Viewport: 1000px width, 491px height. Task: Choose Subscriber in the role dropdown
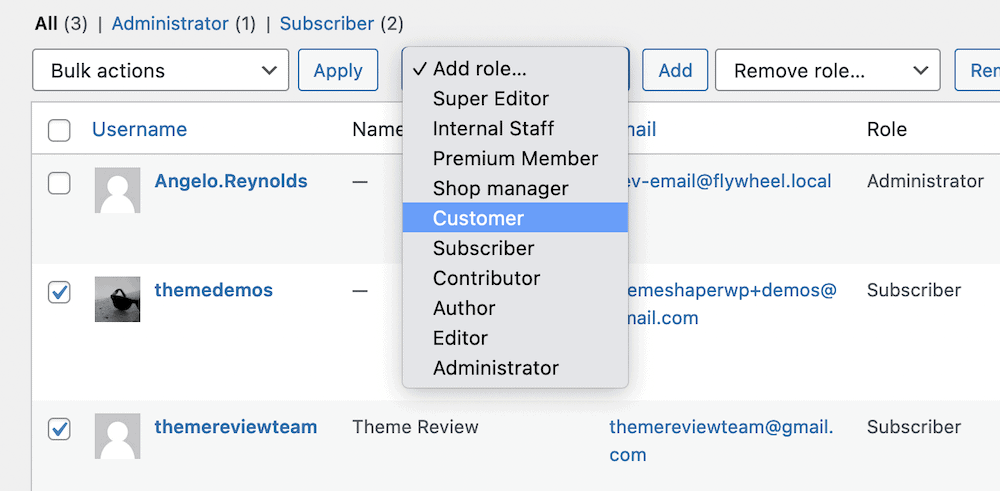pyautogui.click(x=515, y=248)
